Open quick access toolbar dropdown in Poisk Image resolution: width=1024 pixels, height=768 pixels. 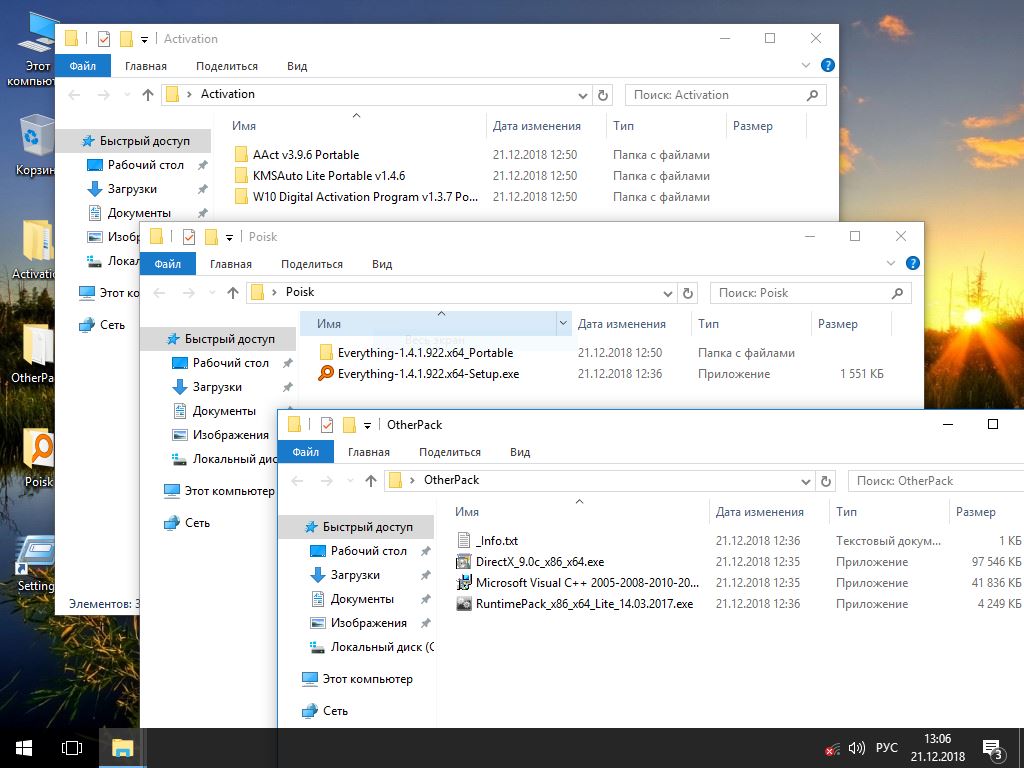[229, 238]
